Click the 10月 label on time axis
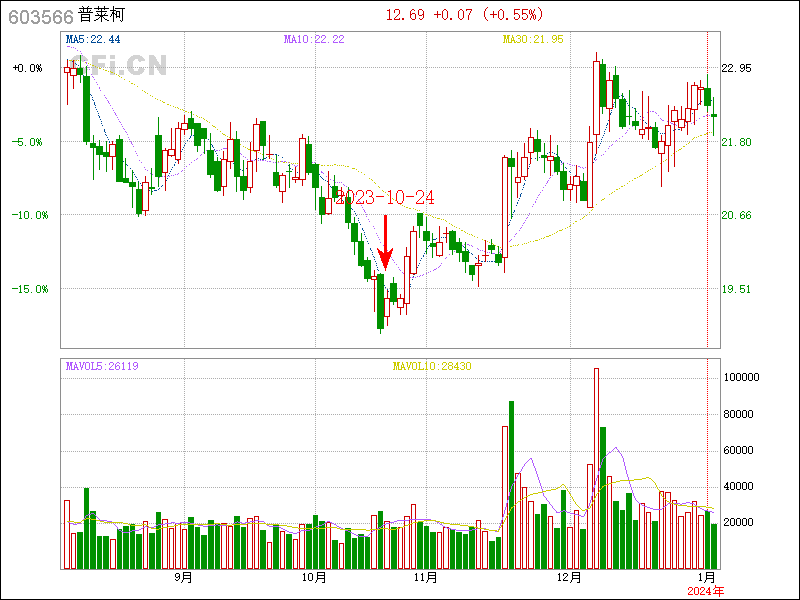This screenshot has height=600, width=800. (314, 577)
